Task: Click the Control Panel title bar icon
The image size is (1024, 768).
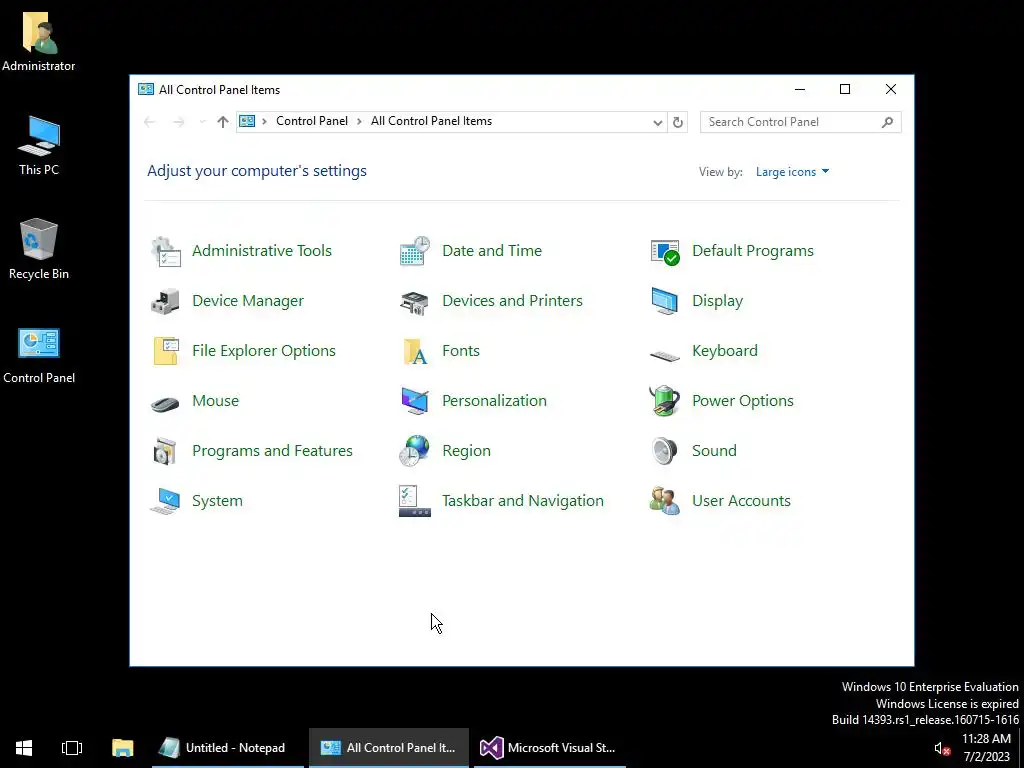Action: 146,89
